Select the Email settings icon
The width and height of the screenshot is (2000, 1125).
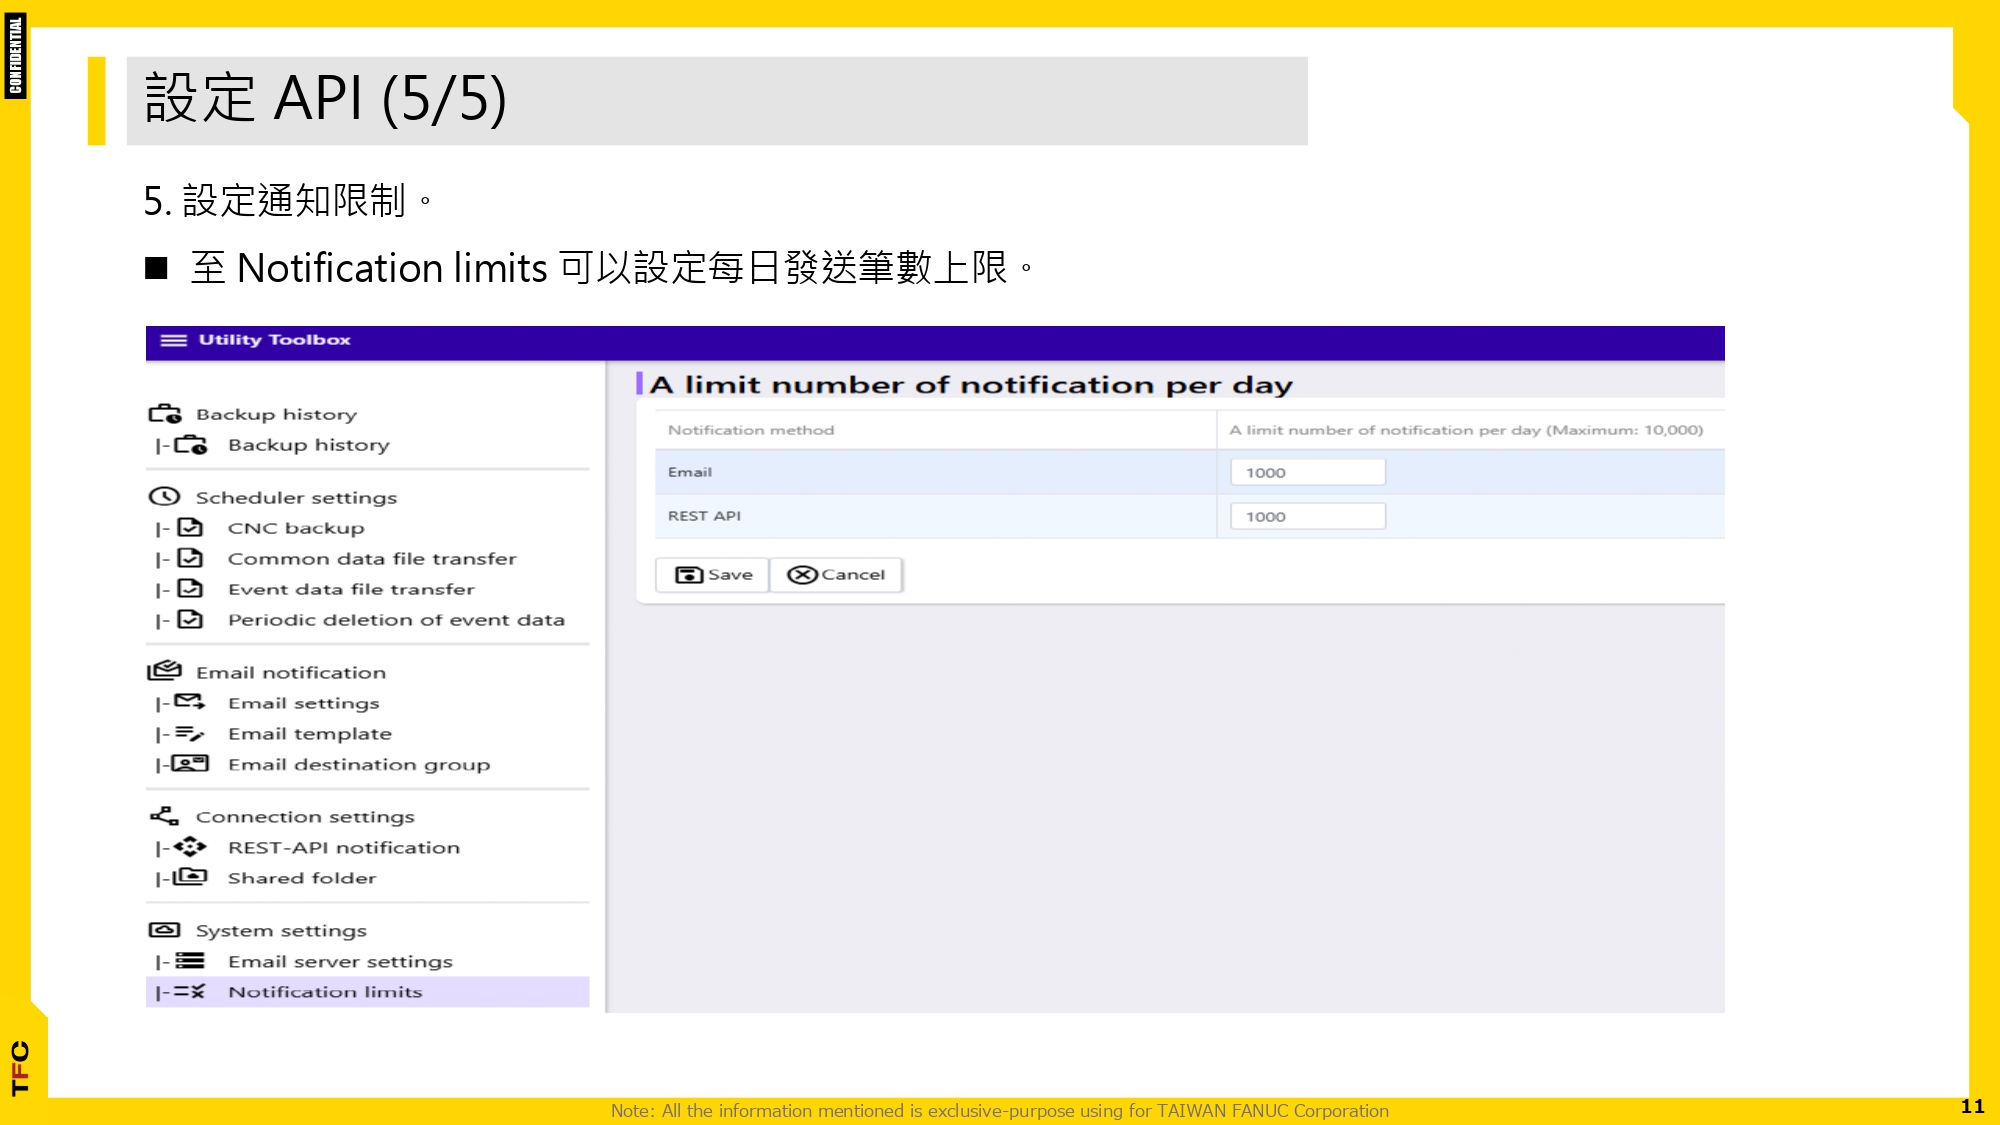click(190, 702)
